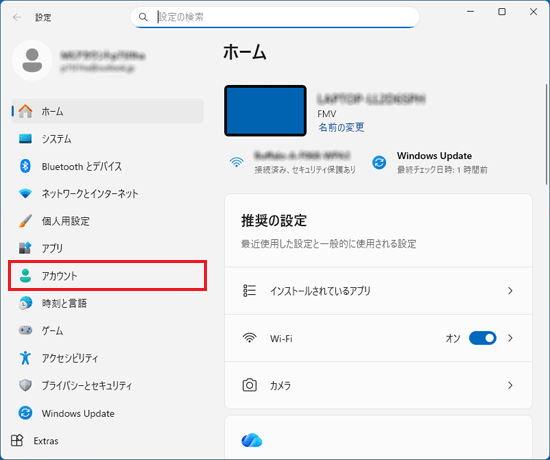Open the アプリ sidebar icon
This screenshot has height=460, width=550.
pyautogui.click(x=25, y=248)
